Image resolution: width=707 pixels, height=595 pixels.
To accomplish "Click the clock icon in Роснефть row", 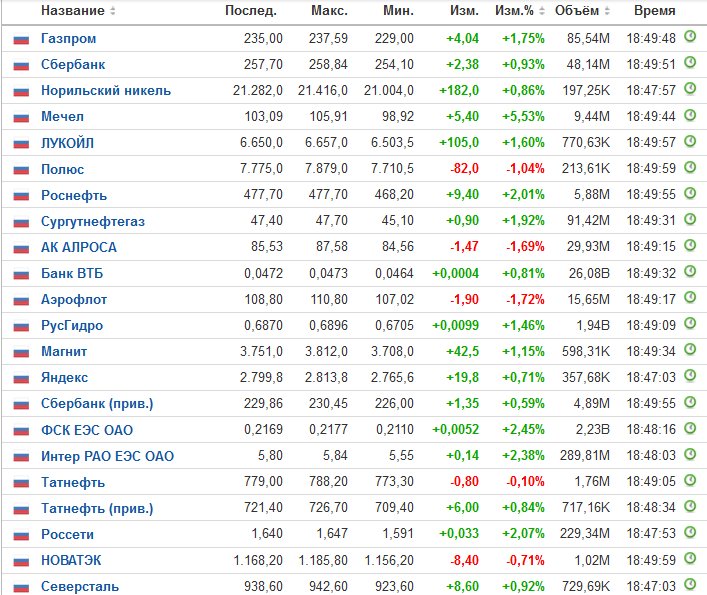I will click(690, 193).
